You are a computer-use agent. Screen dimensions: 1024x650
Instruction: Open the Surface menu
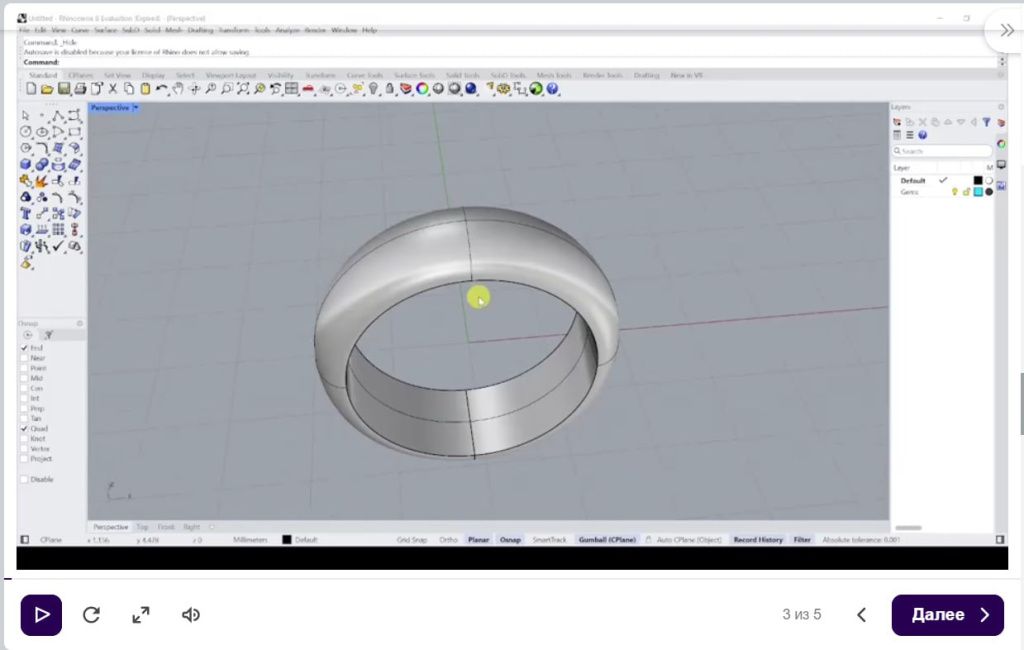[x=106, y=31]
